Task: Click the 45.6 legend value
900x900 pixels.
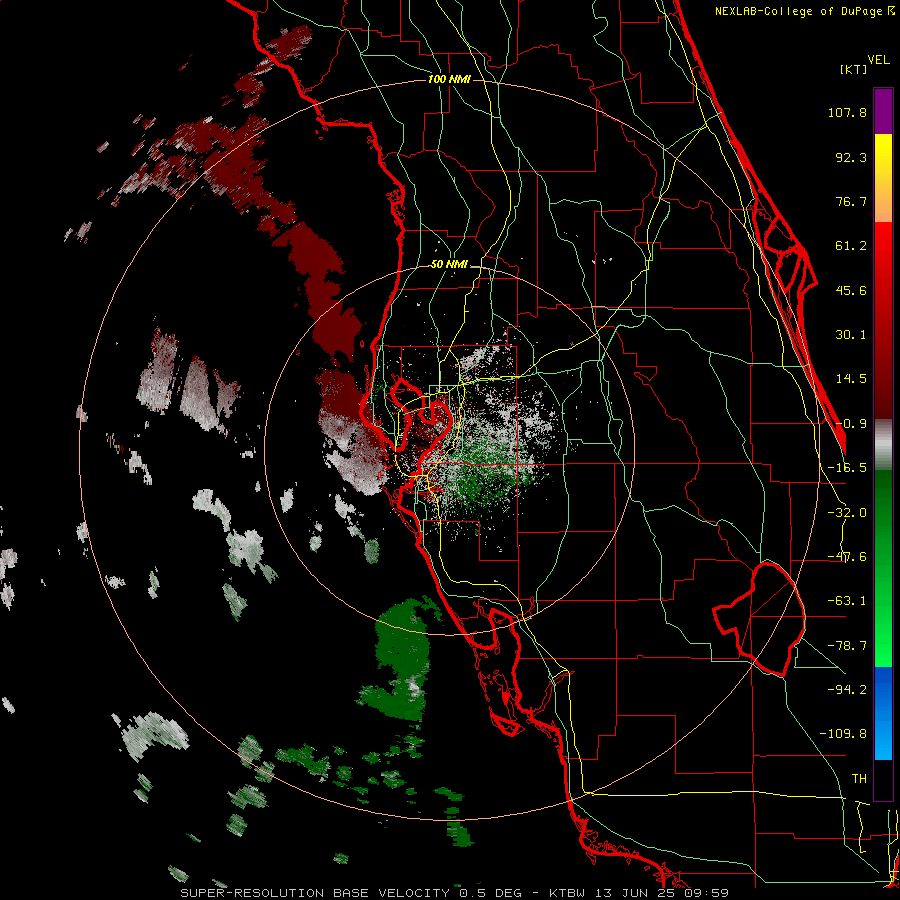Action: pyautogui.click(x=851, y=290)
